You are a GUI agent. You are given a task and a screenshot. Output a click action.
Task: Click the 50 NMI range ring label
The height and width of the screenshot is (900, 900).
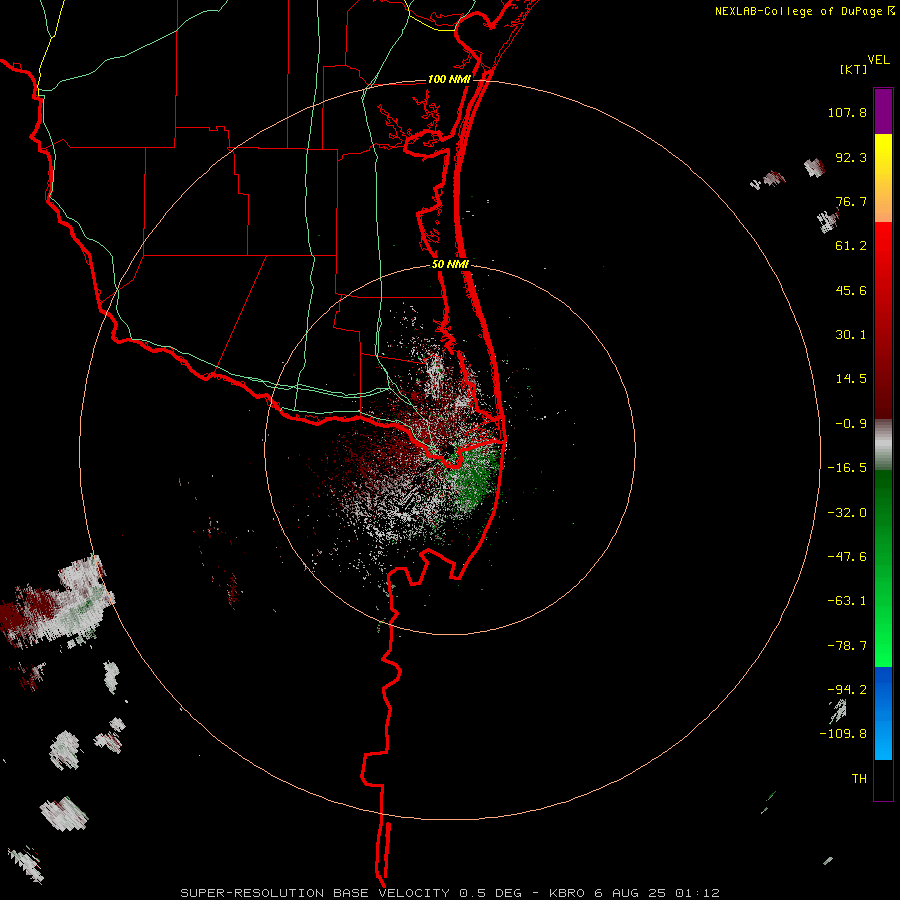(x=451, y=265)
